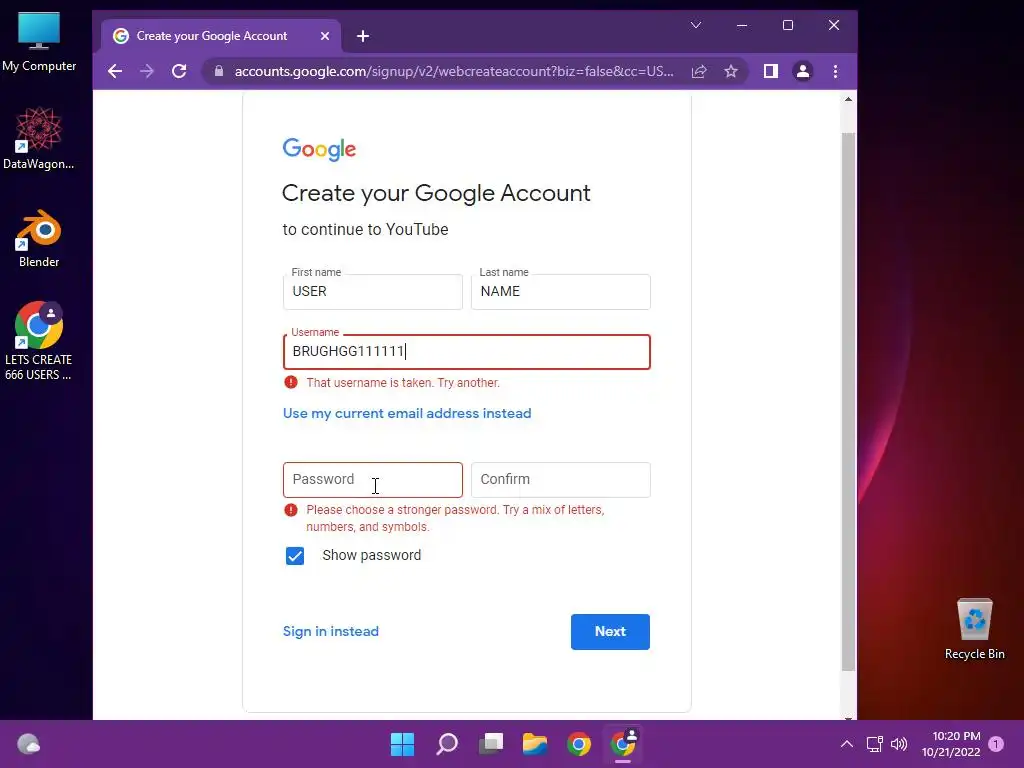This screenshot has width=1024, height=768.
Task: Click Sign in instead link
Action: [330, 632]
